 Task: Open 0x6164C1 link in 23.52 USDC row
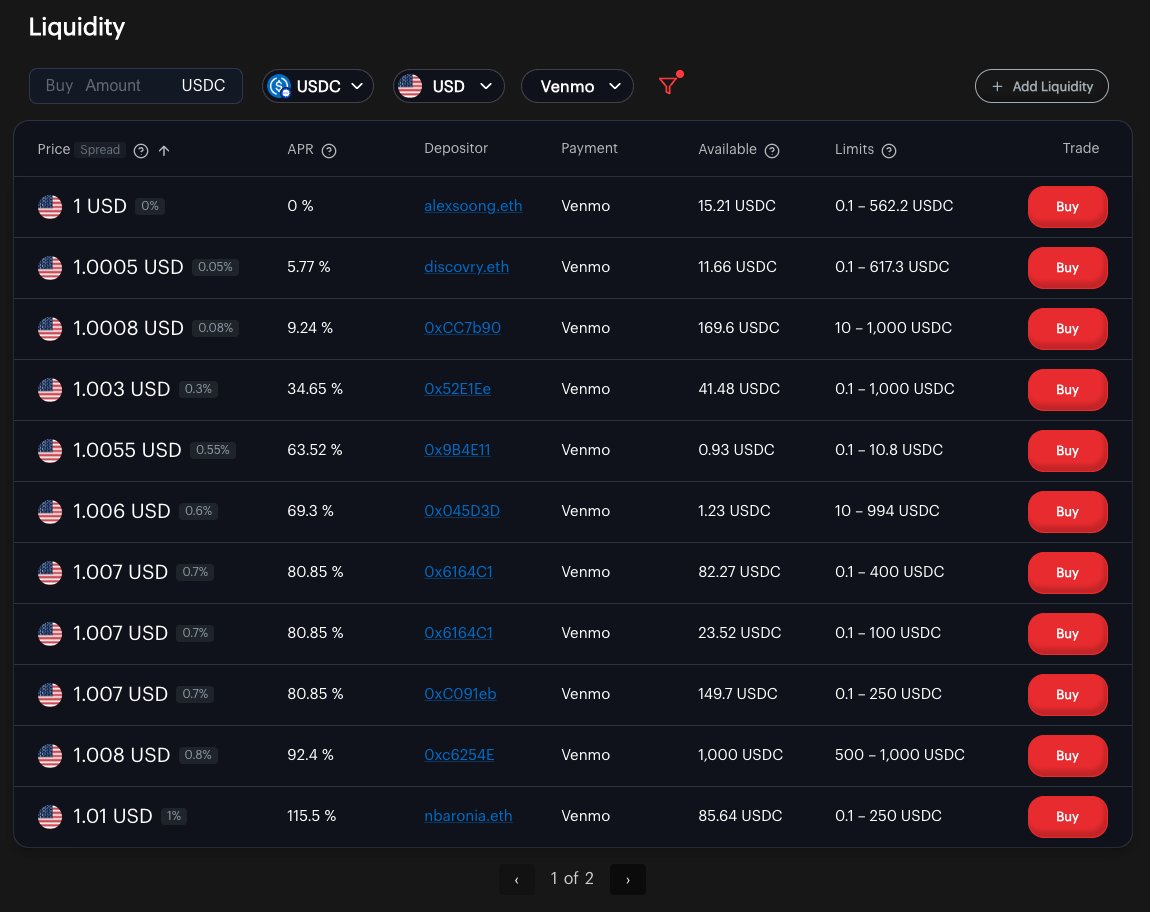click(458, 632)
